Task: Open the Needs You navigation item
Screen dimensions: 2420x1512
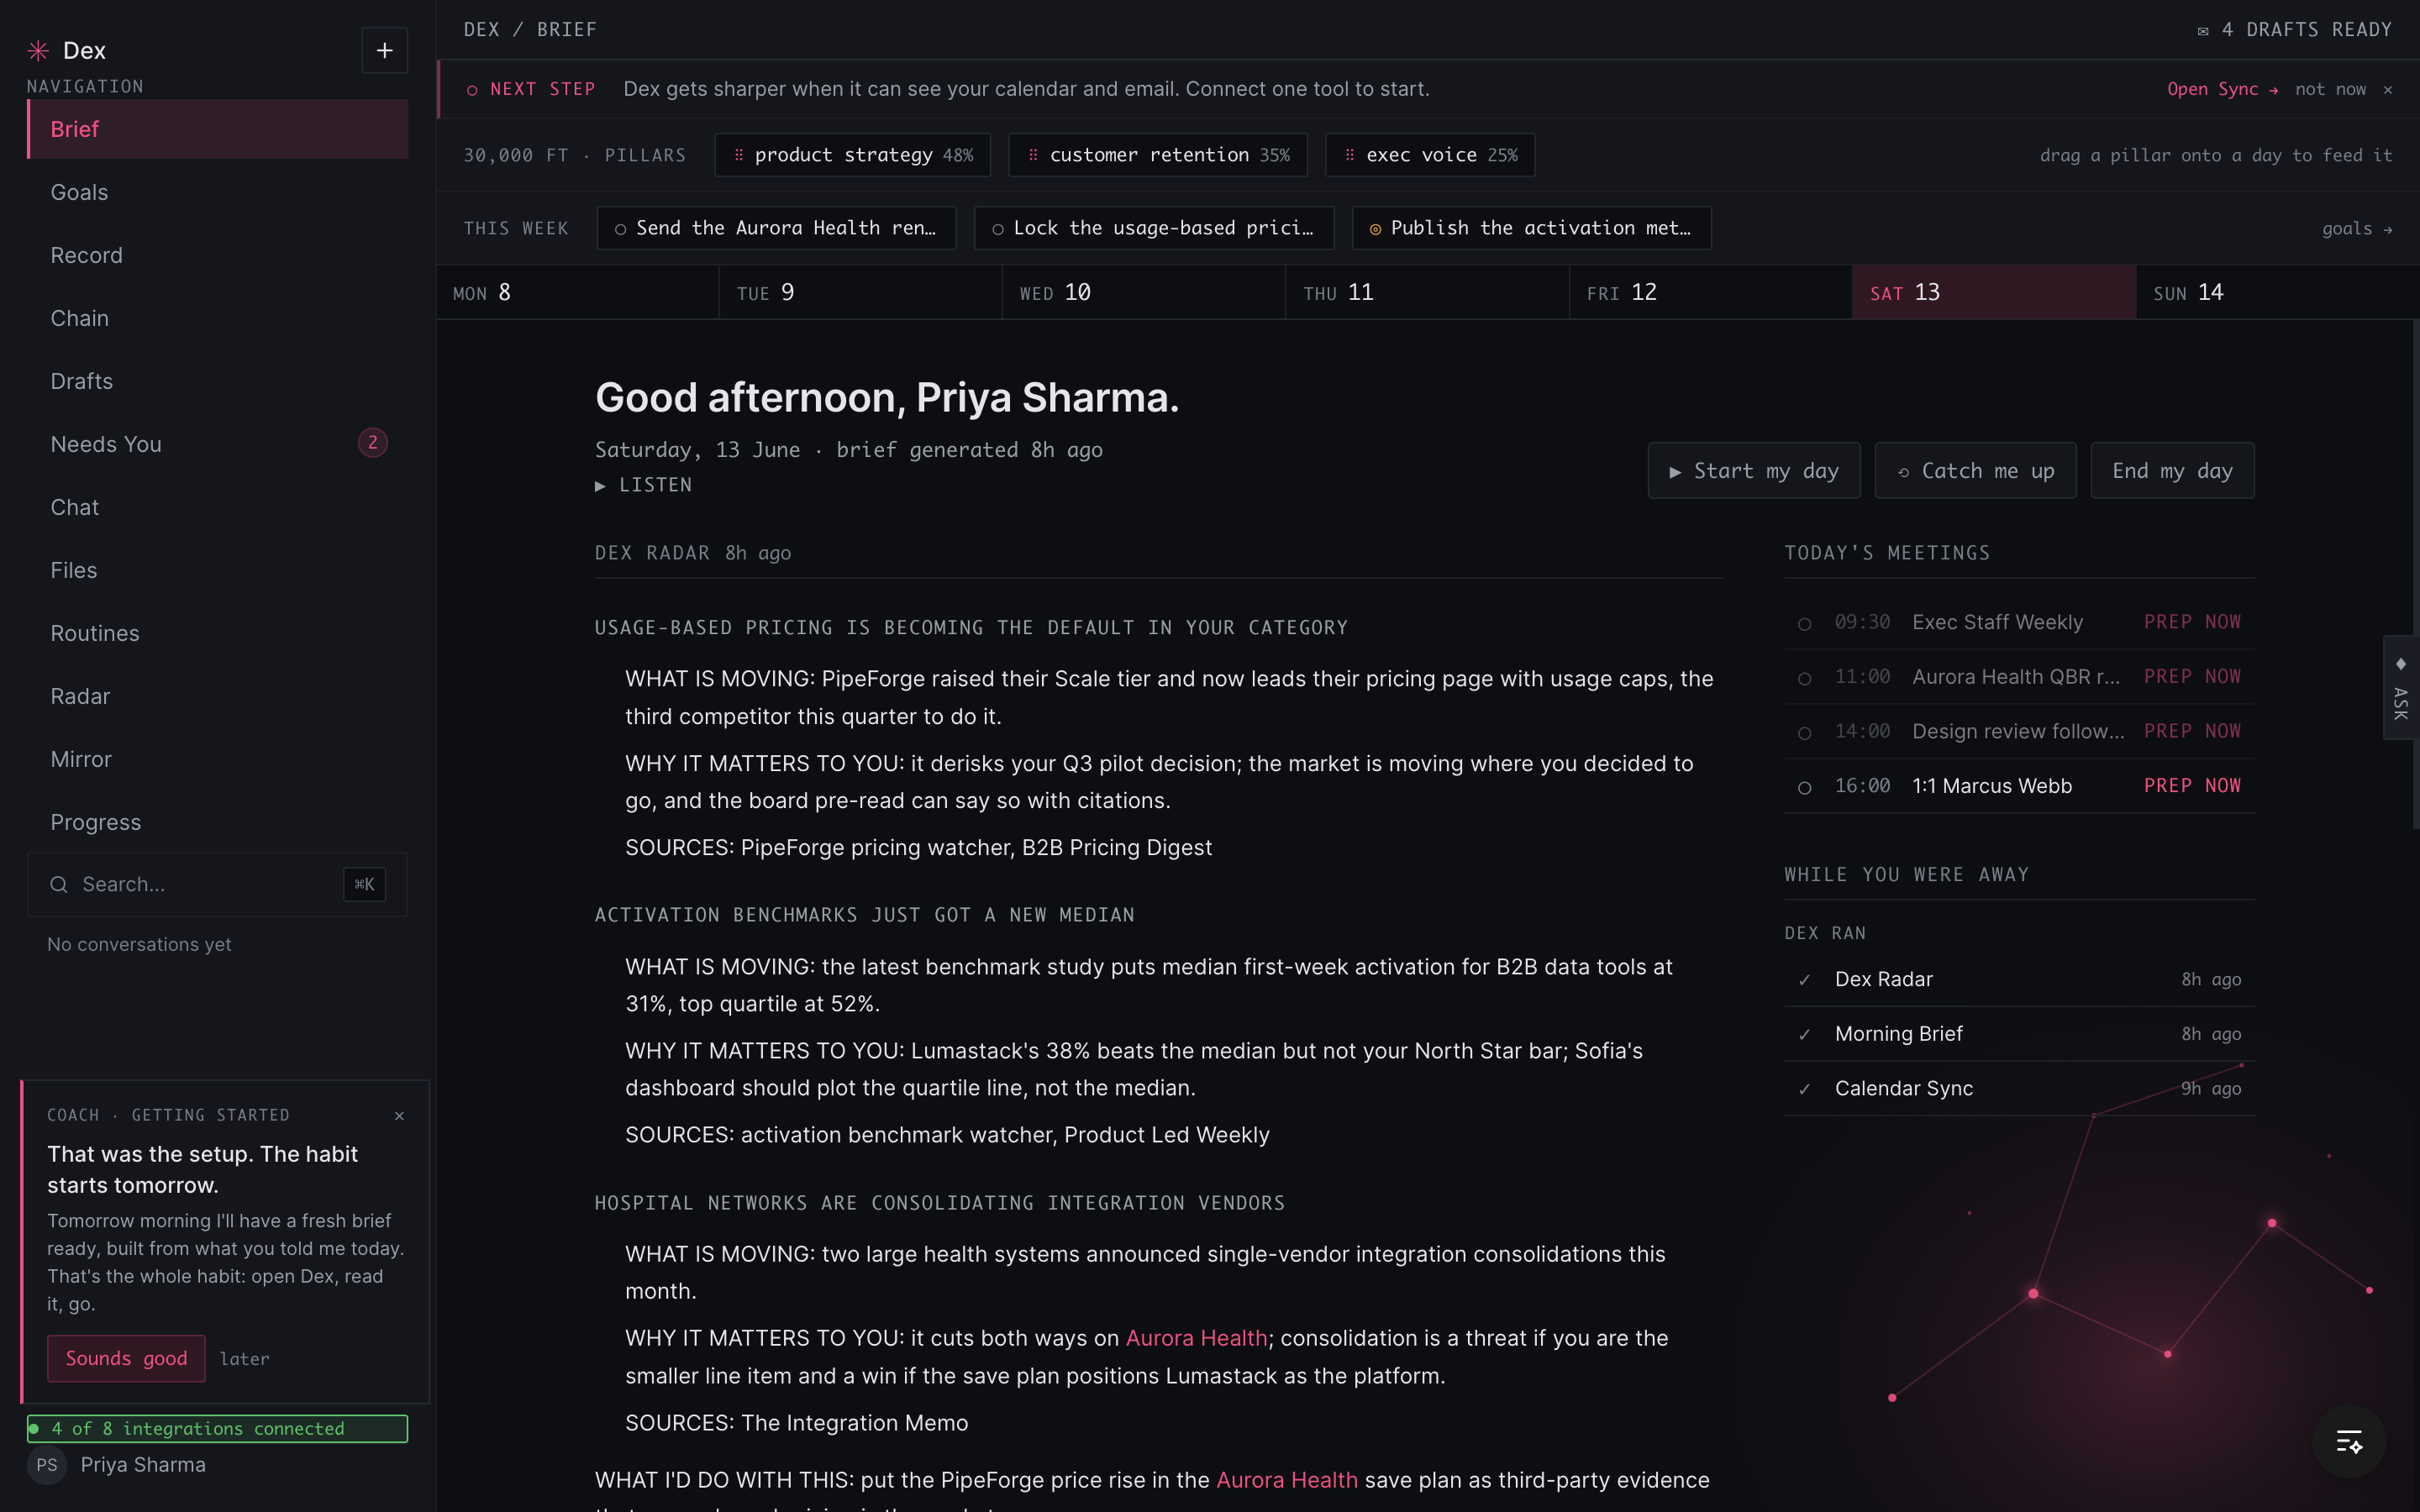Action: point(217,444)
